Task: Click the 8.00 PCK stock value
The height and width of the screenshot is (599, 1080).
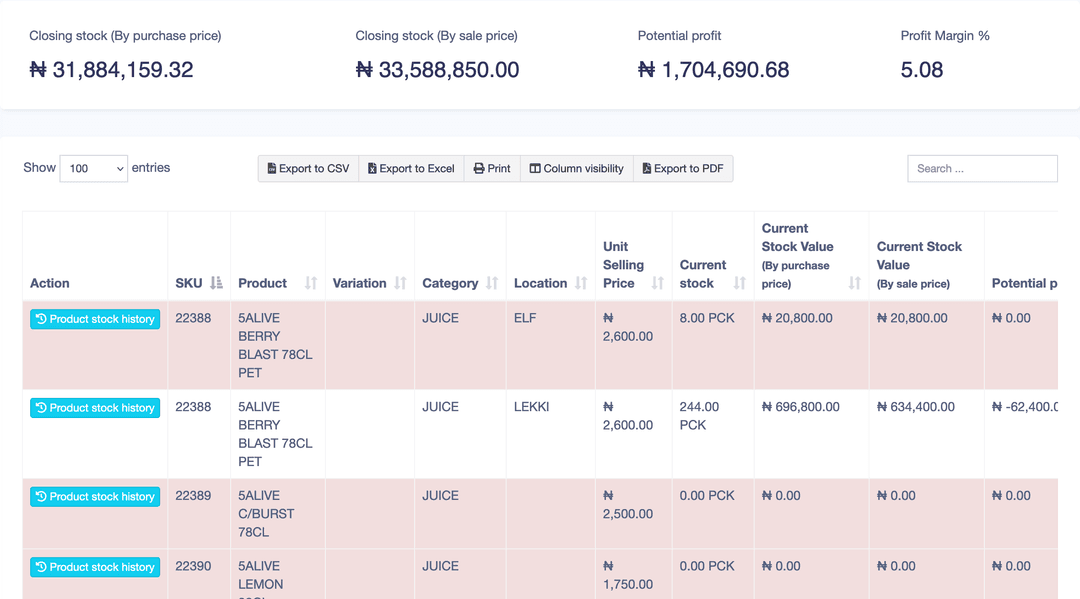Action: click(x=707, y=318)
